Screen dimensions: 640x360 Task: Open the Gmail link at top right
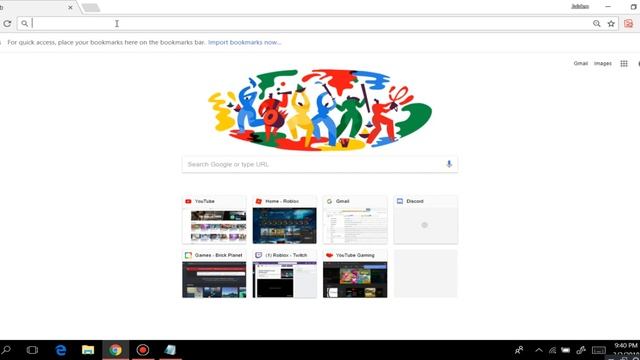[x=580, y=63]
